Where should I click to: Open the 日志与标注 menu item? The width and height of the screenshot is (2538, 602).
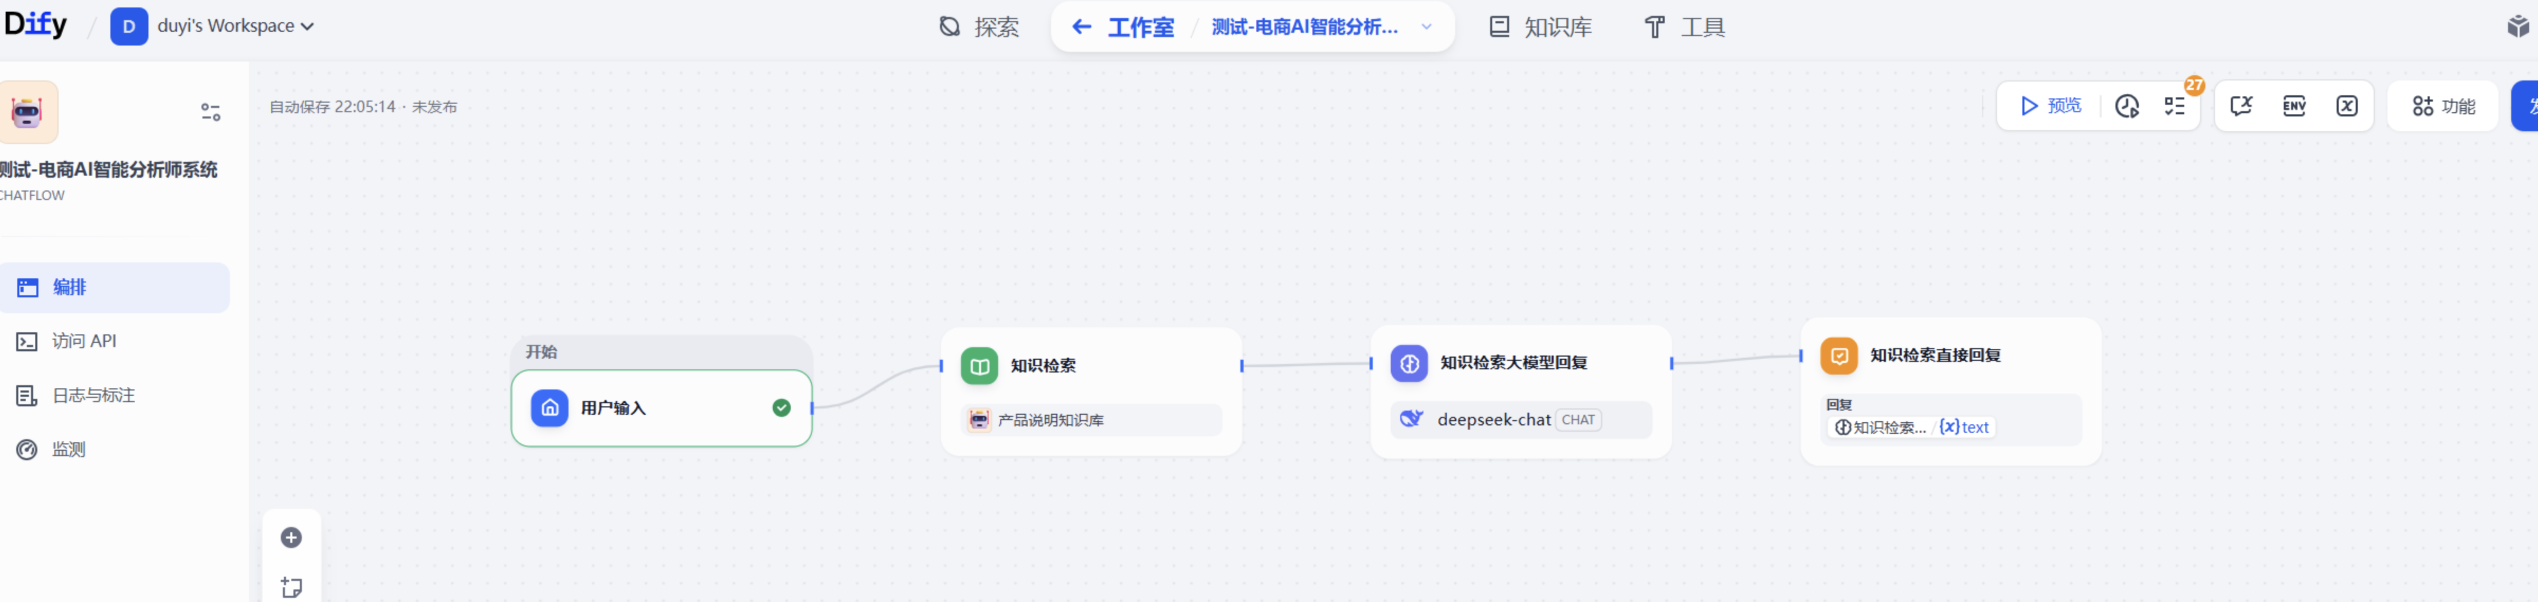click(x=115, y=395)
